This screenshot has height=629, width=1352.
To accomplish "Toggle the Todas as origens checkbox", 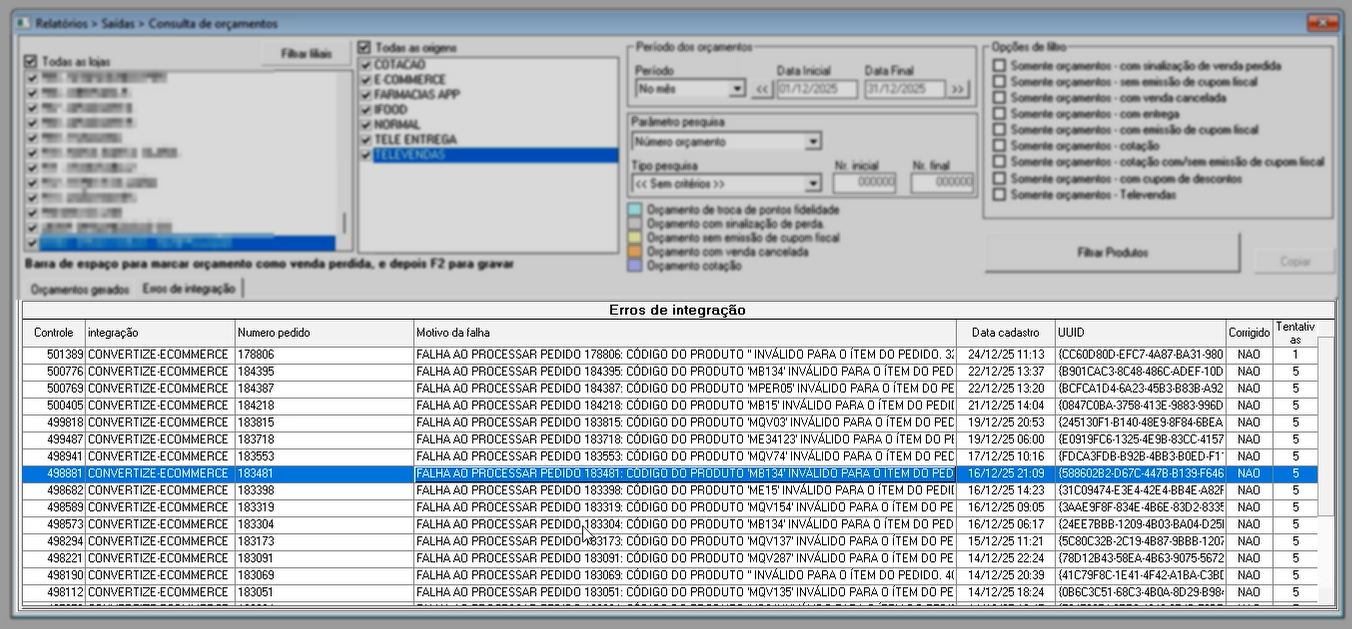I will [365, 47].
